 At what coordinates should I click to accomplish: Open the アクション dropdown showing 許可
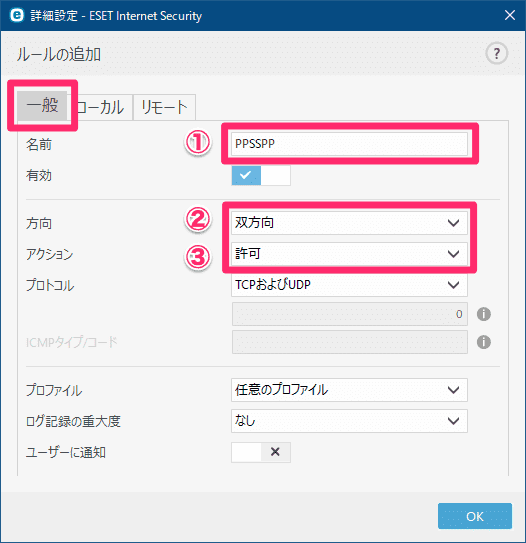349,254
